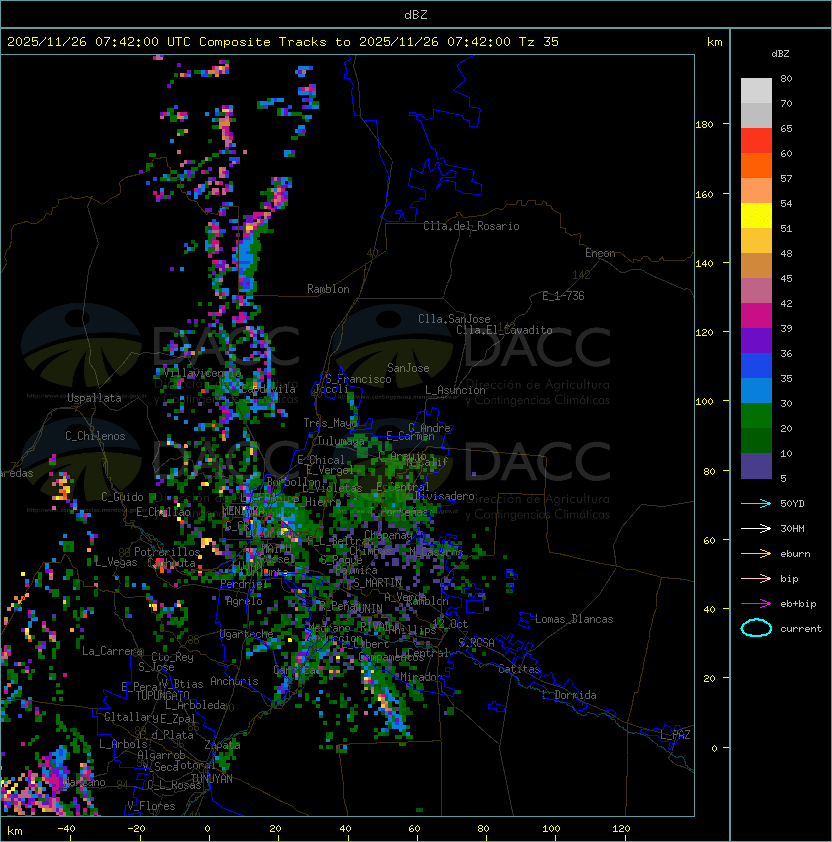
Task: Select the orange swatch below 60 dBZ
Action: pyautogui.click(x=756, y=165)
